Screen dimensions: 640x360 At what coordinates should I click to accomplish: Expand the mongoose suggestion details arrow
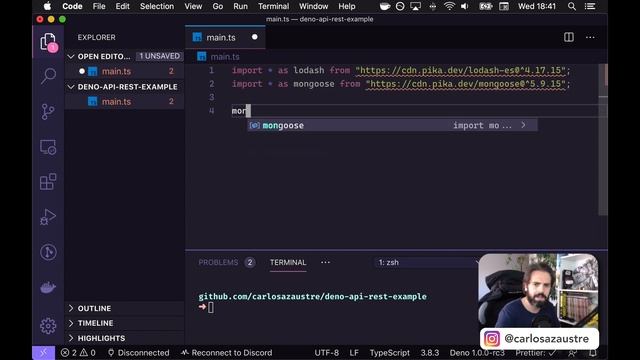pyautogui.click(x=523, y=125)
